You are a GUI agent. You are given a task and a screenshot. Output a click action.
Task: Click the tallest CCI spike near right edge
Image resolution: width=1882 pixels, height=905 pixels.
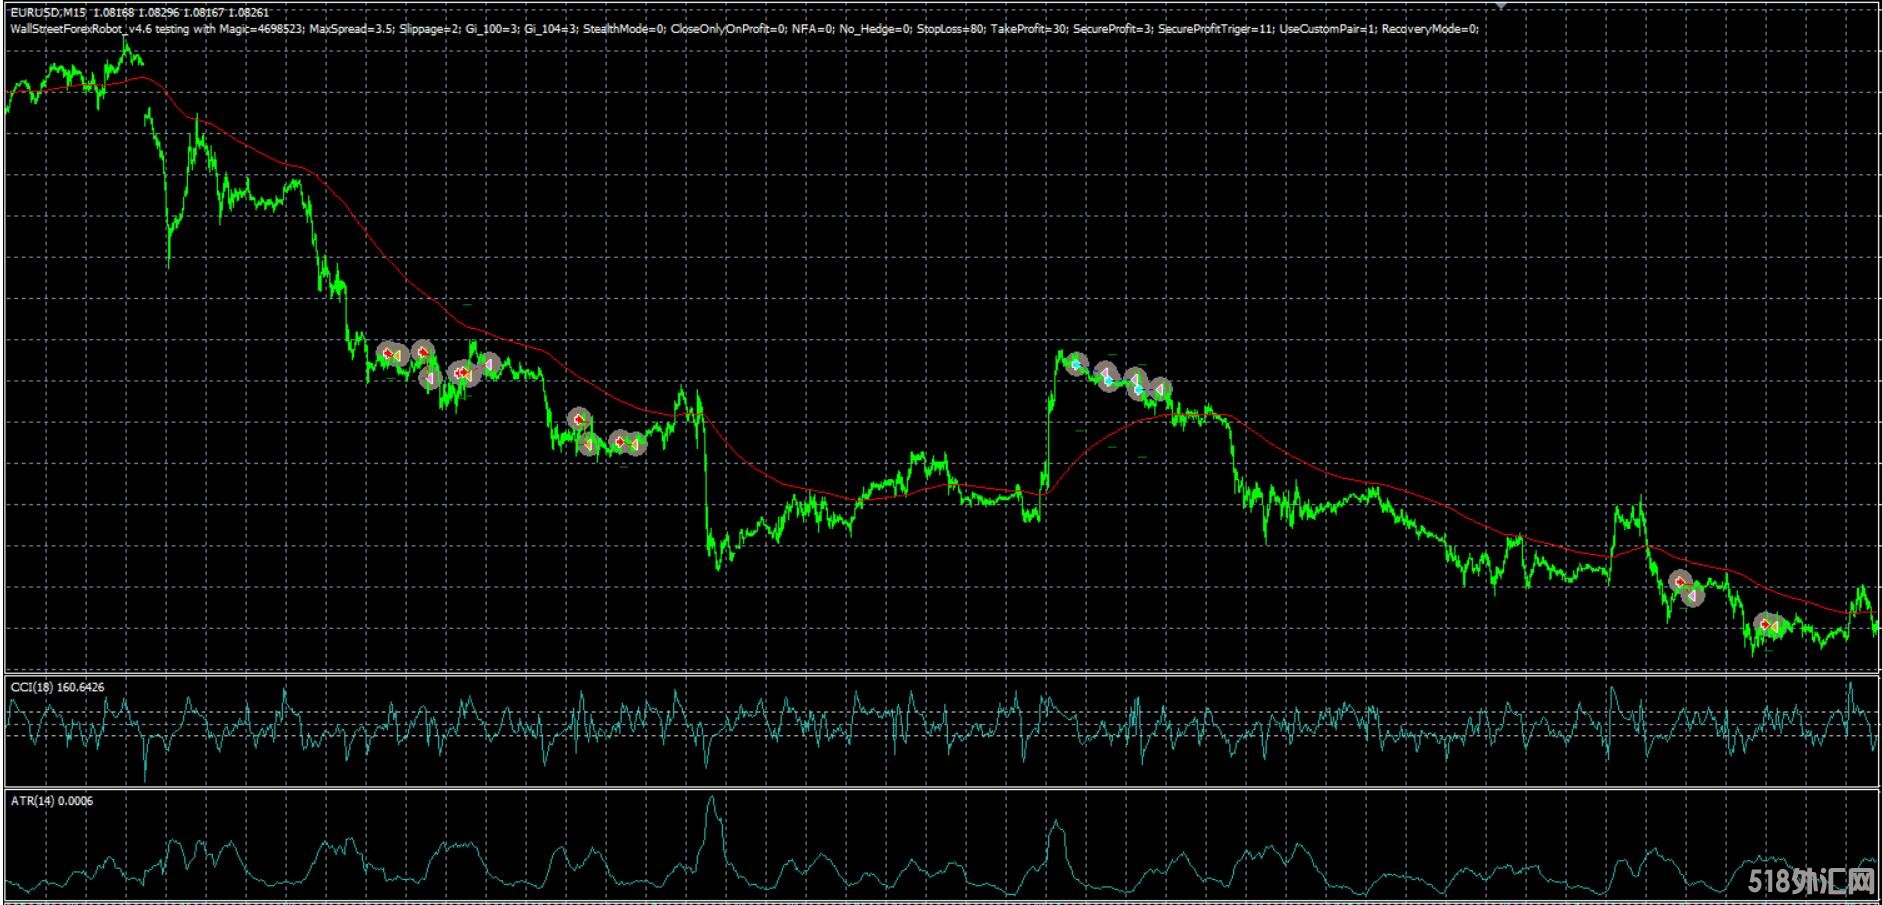point(1850,683)
